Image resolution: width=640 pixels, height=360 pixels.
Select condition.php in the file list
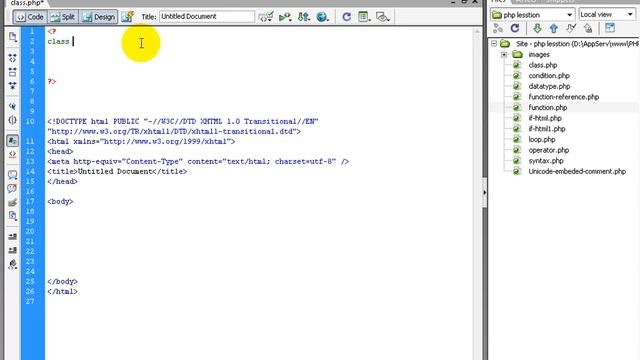click(549, 76)
